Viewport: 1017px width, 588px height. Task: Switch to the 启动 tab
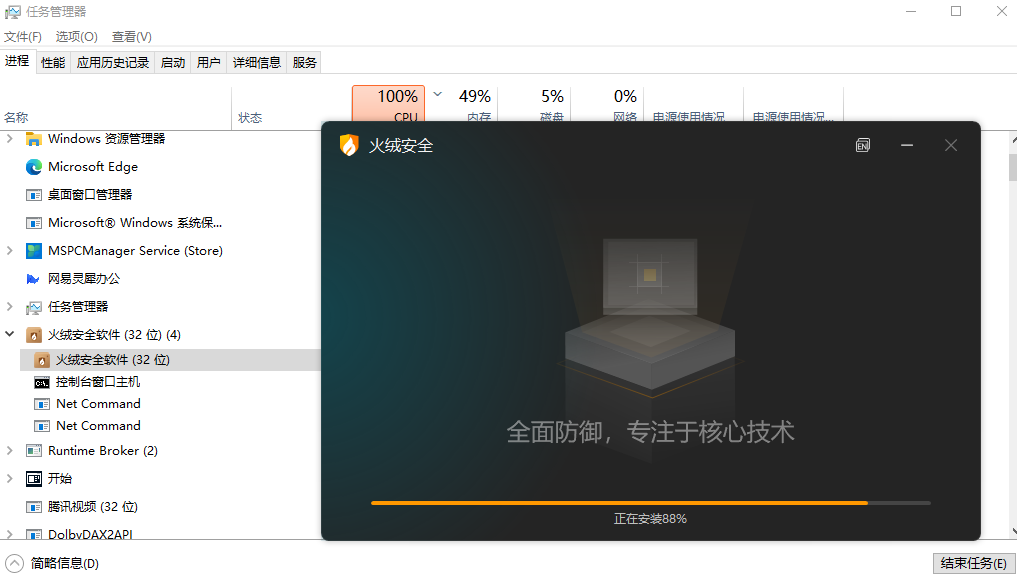(x=173, y=62)
